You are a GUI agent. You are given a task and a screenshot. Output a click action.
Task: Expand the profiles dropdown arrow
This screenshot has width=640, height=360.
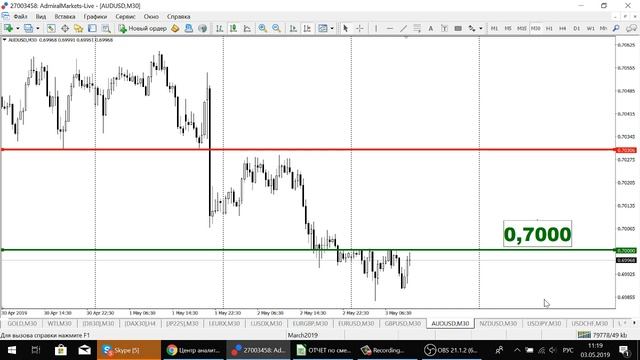coord(38,29)
